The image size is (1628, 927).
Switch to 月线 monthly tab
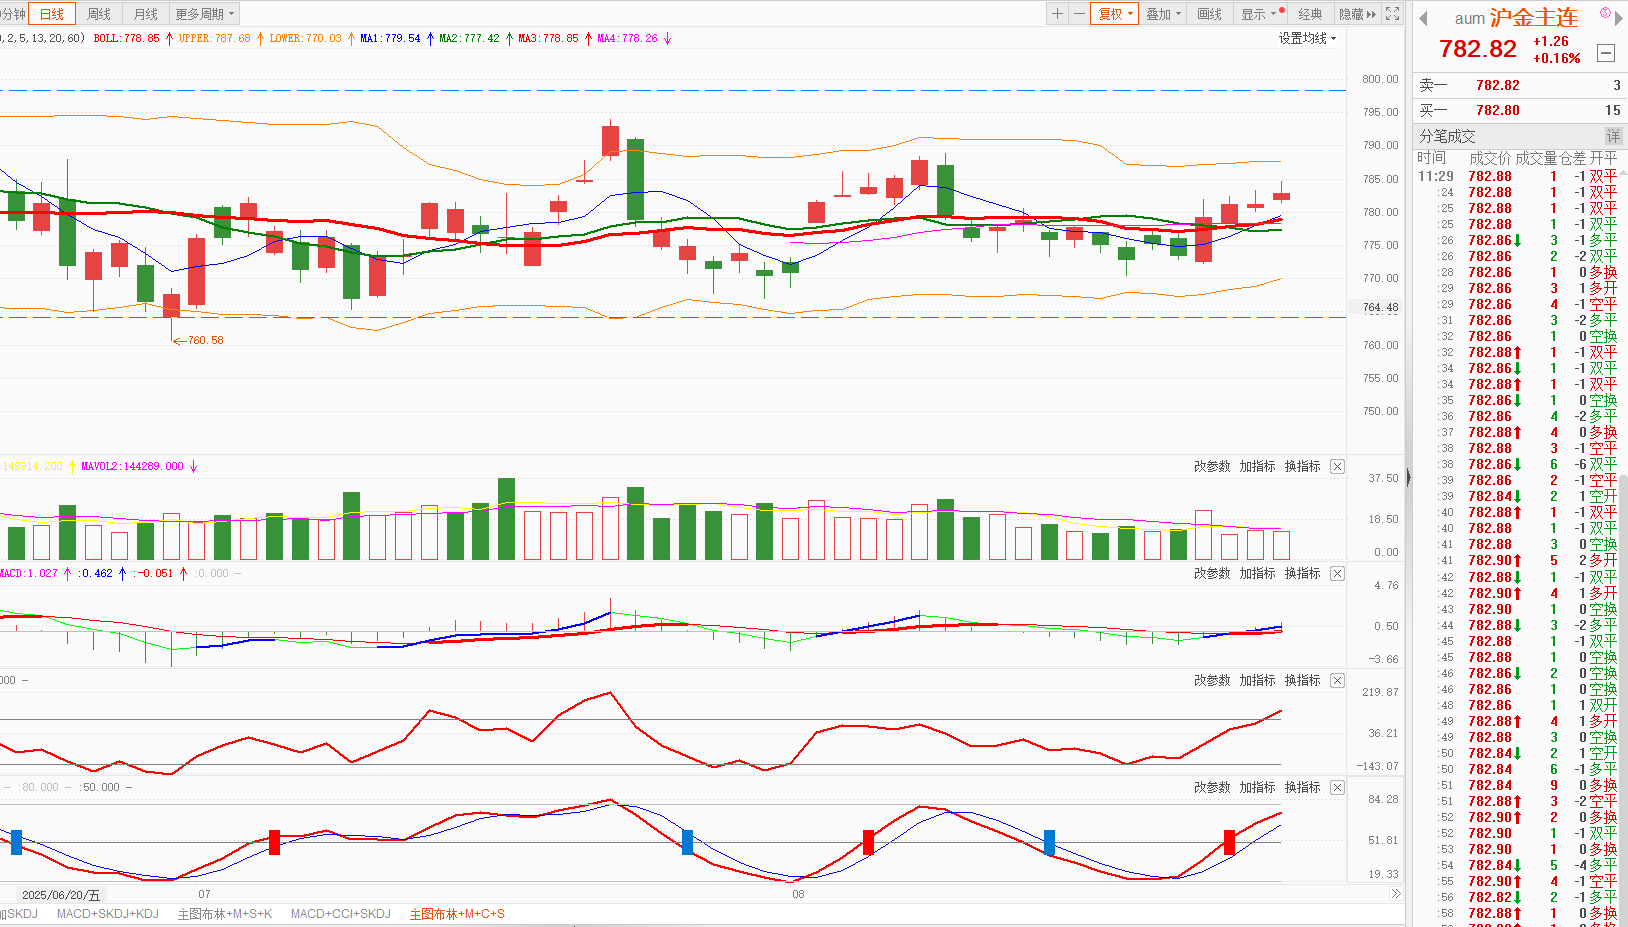click(146, 14)
